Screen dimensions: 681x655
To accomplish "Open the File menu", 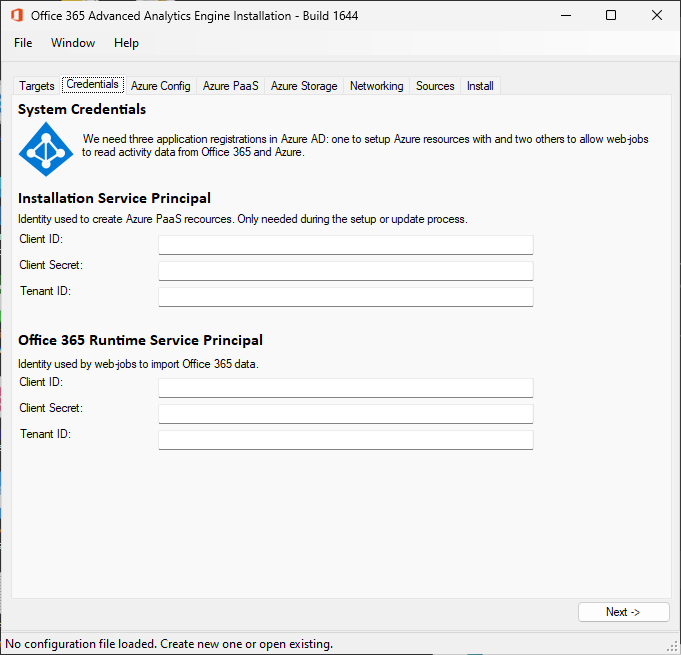I will tap(23, 43).
